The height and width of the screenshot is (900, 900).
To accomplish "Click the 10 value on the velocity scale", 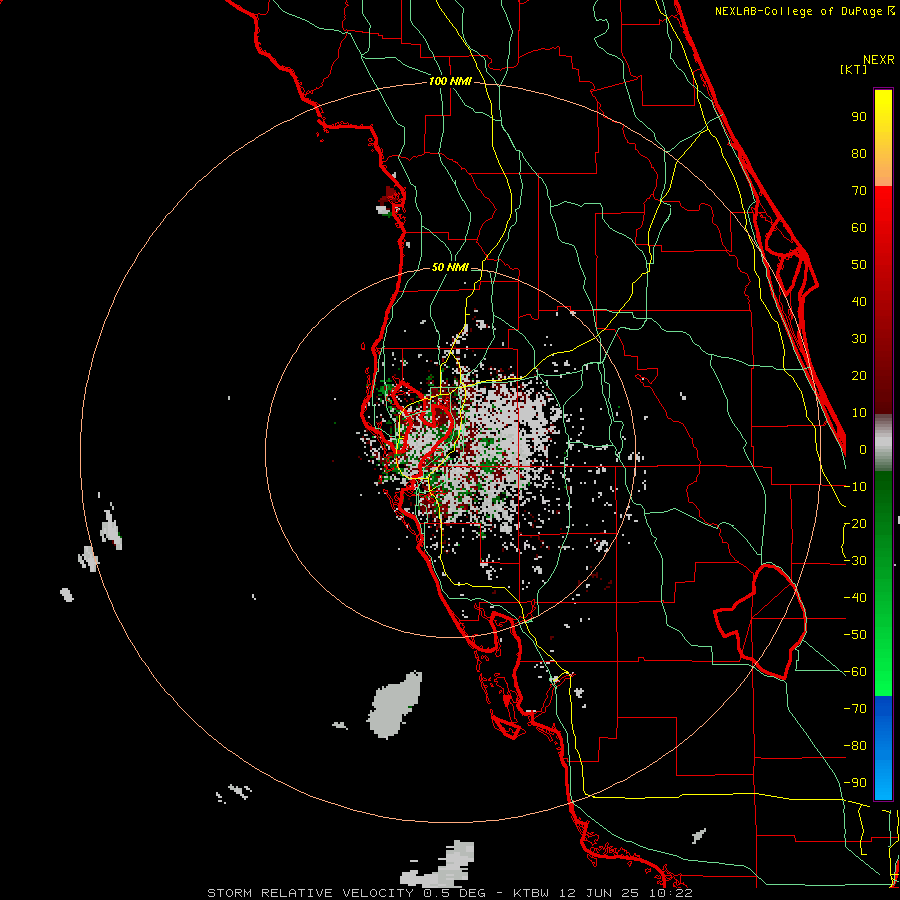I will coord(859,413).
